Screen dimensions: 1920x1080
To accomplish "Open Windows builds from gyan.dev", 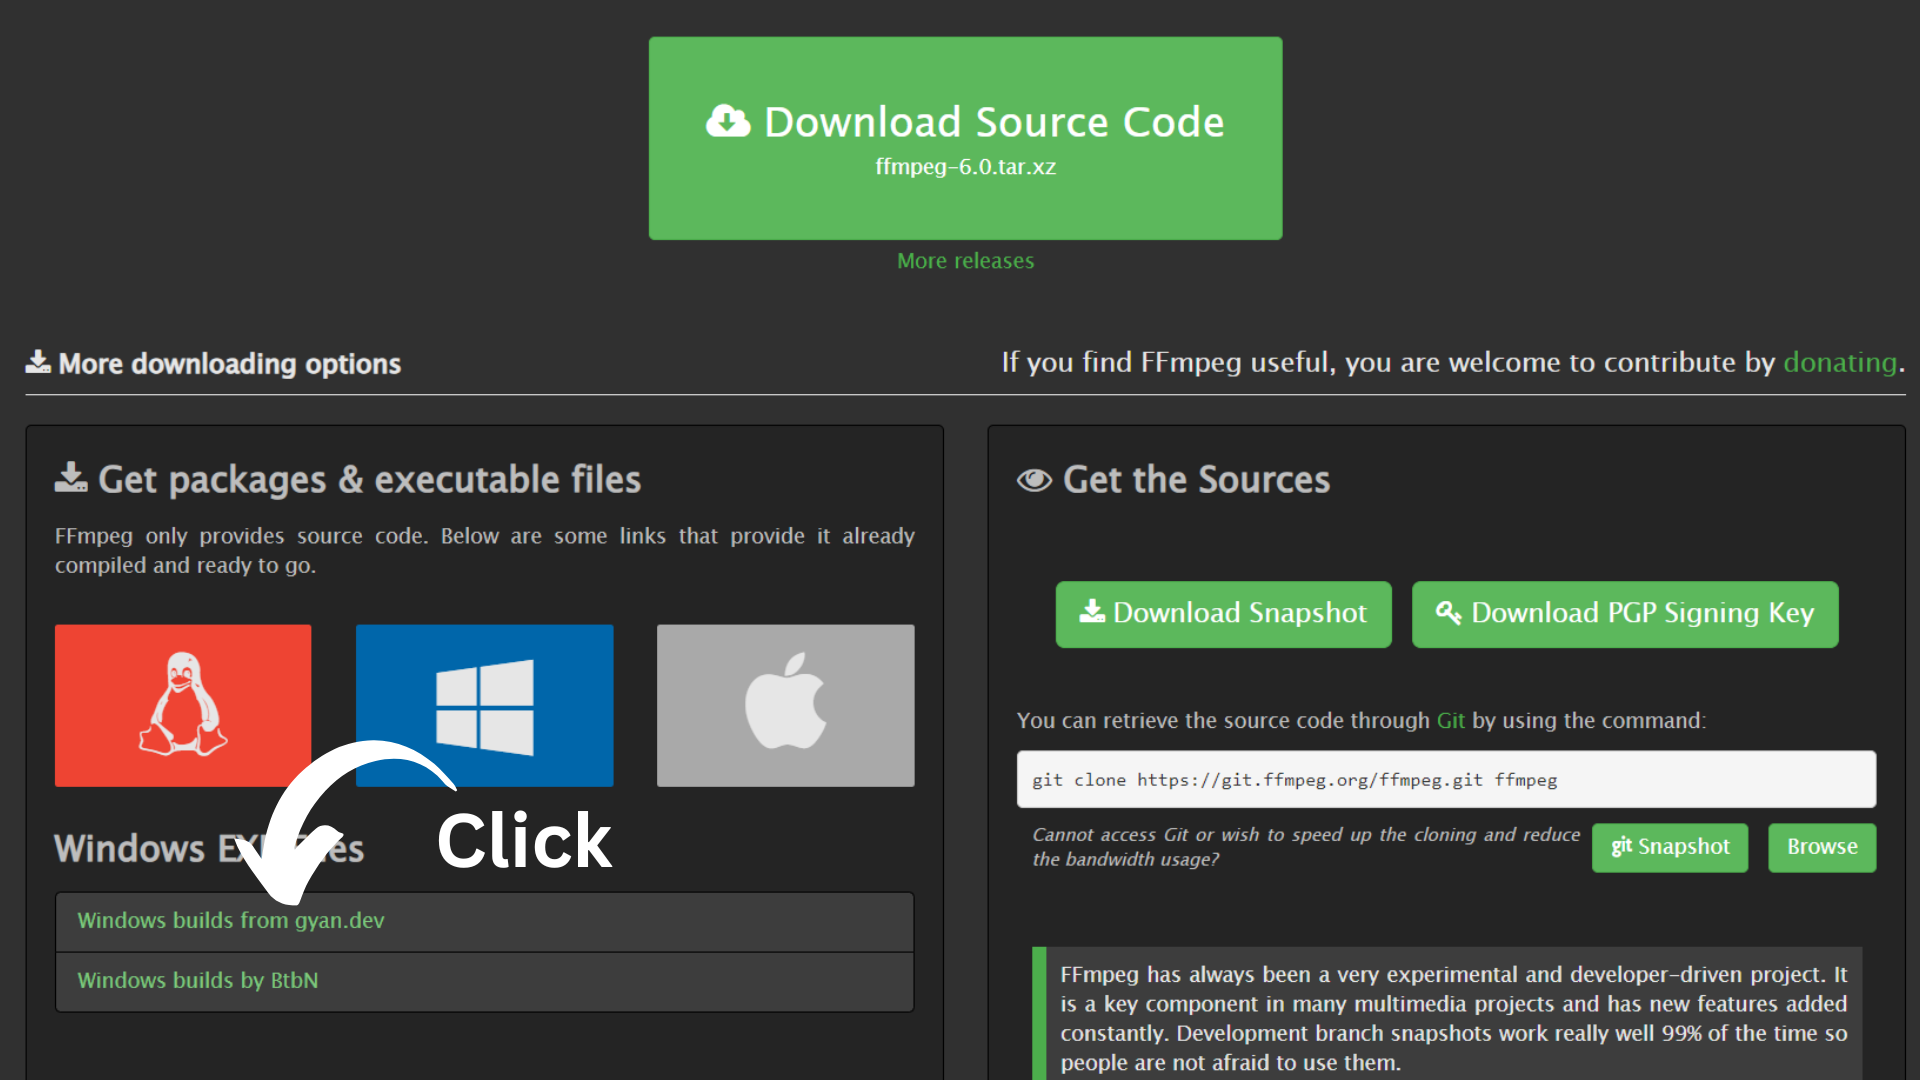I will click(x=231, y=920).
